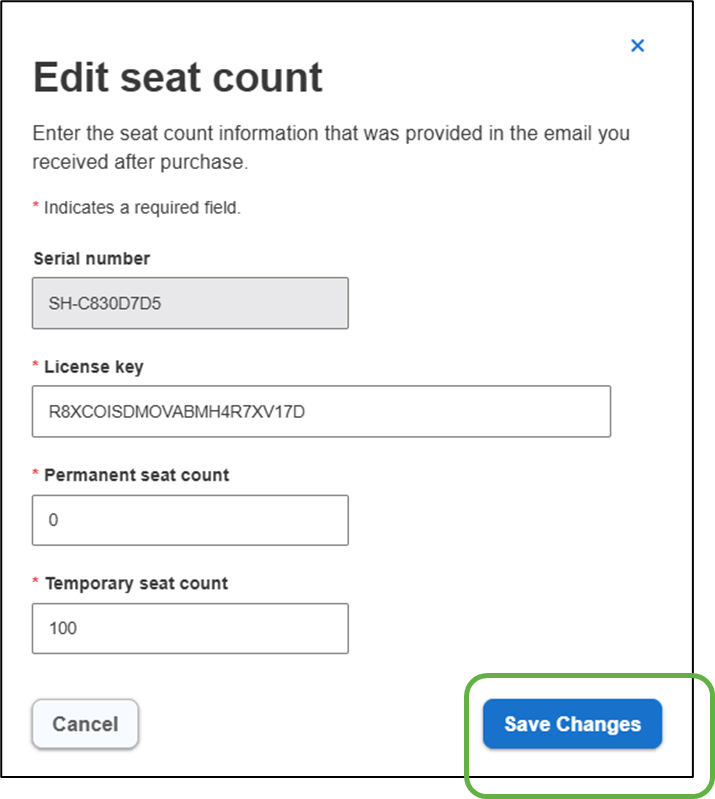Click the seat count instructions paragraph
Screen dimensions: 715x799
[x=331, y=147]
